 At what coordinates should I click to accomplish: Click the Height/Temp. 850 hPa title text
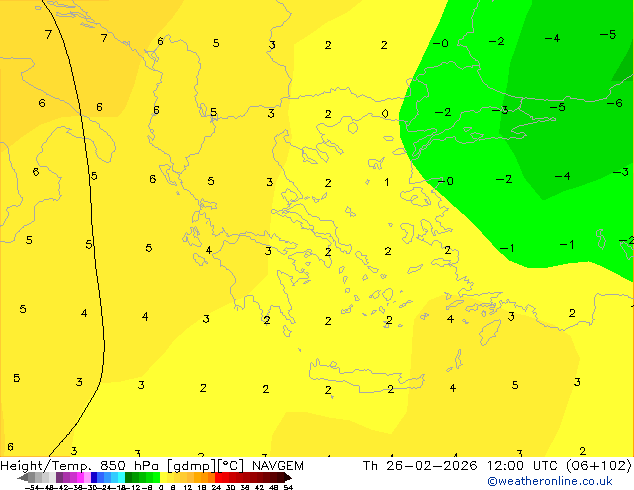(80, 466)
